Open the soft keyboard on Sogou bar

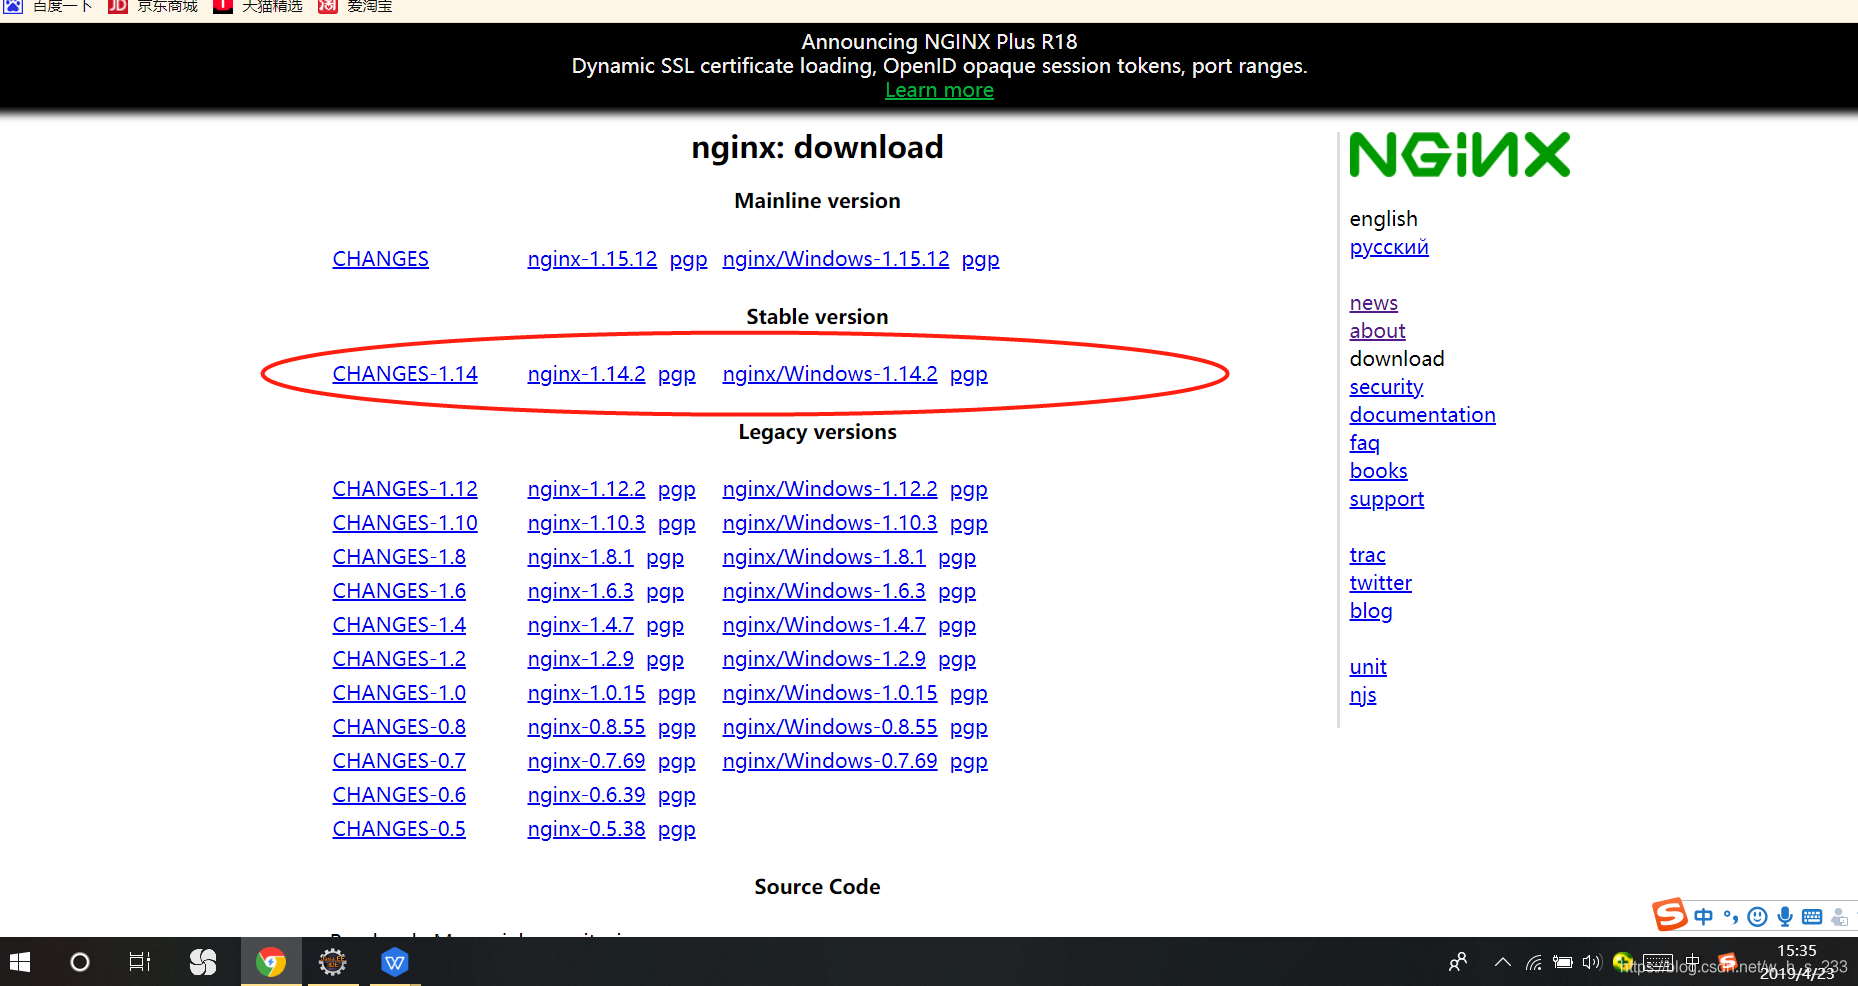tap(1812, 916)
